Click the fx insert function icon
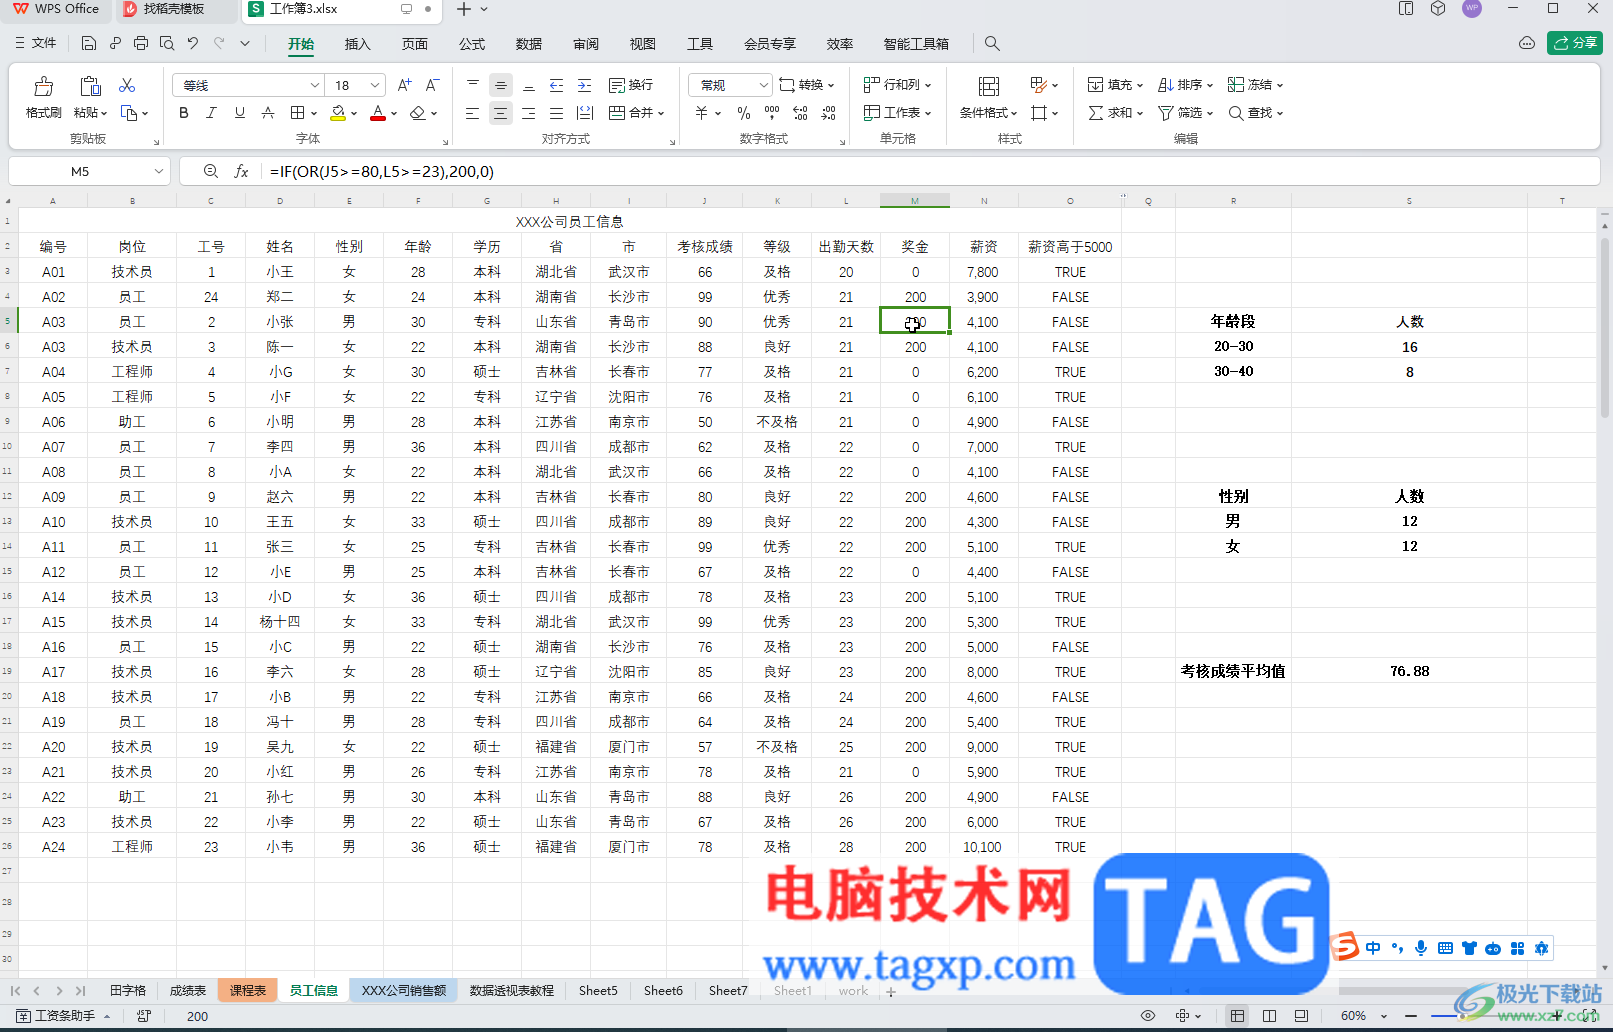Viewport: 1613px width, 1032px height. click(x=241, y=172)
